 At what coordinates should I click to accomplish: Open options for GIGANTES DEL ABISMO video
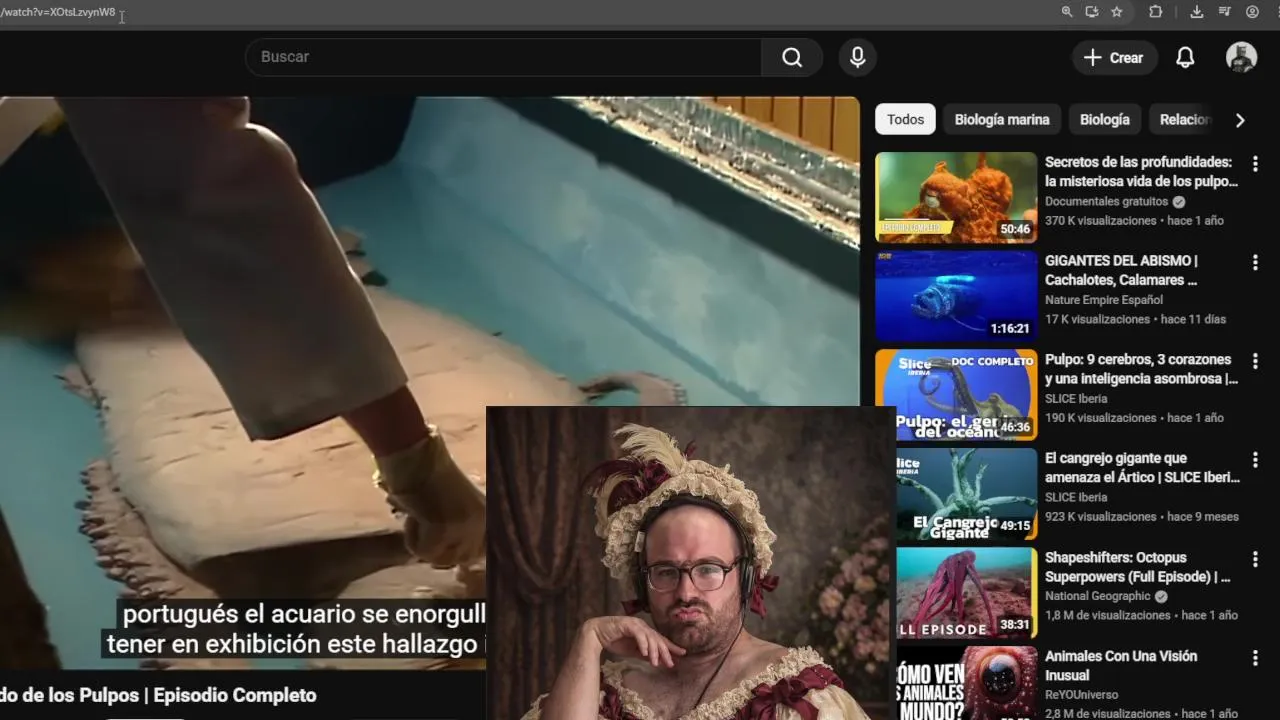tap(1255, 263)
